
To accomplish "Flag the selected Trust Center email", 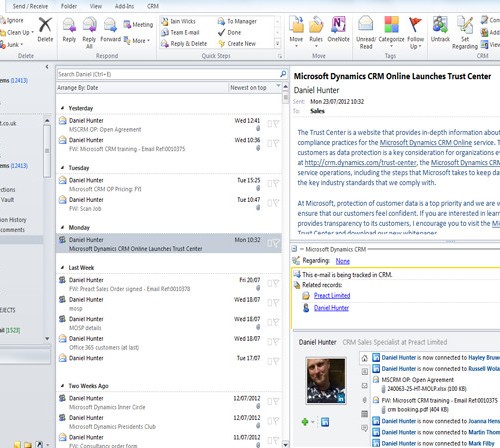I will 276,243.
